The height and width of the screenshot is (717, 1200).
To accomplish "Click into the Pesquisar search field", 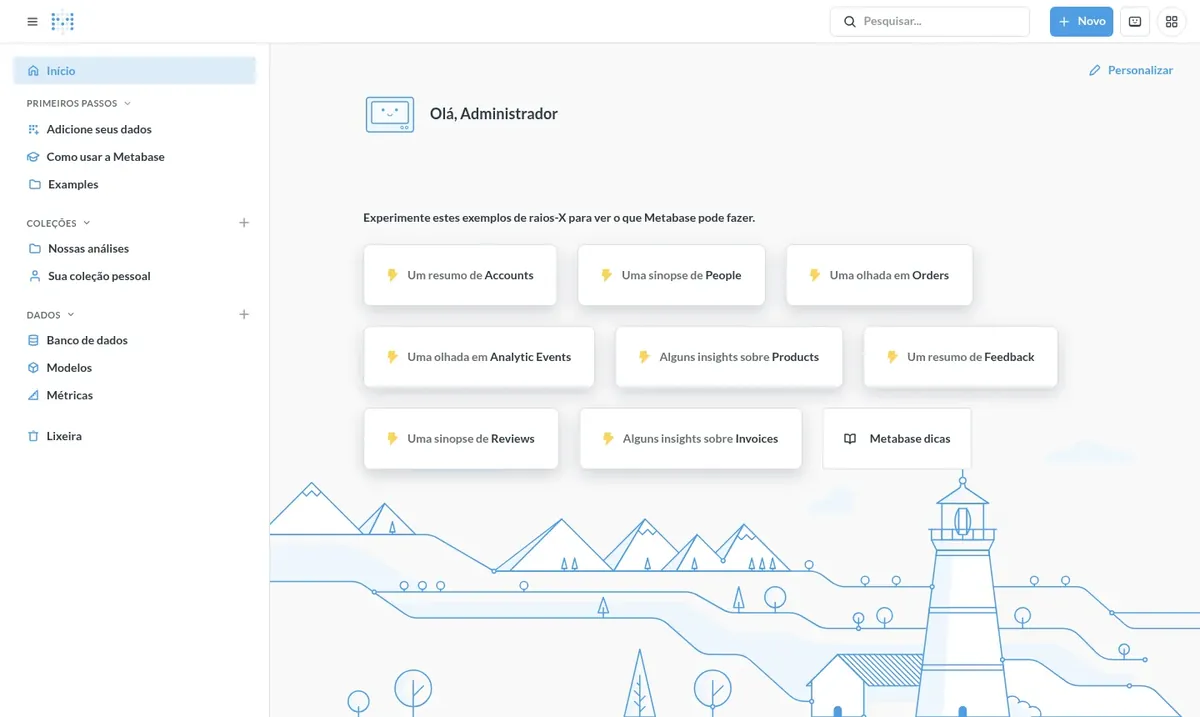I will click(x=930, y=21).
